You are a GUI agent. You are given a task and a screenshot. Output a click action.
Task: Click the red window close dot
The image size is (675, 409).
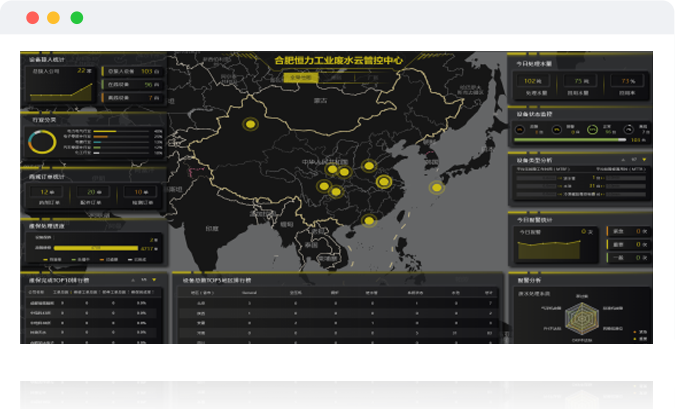coord(32,18)
